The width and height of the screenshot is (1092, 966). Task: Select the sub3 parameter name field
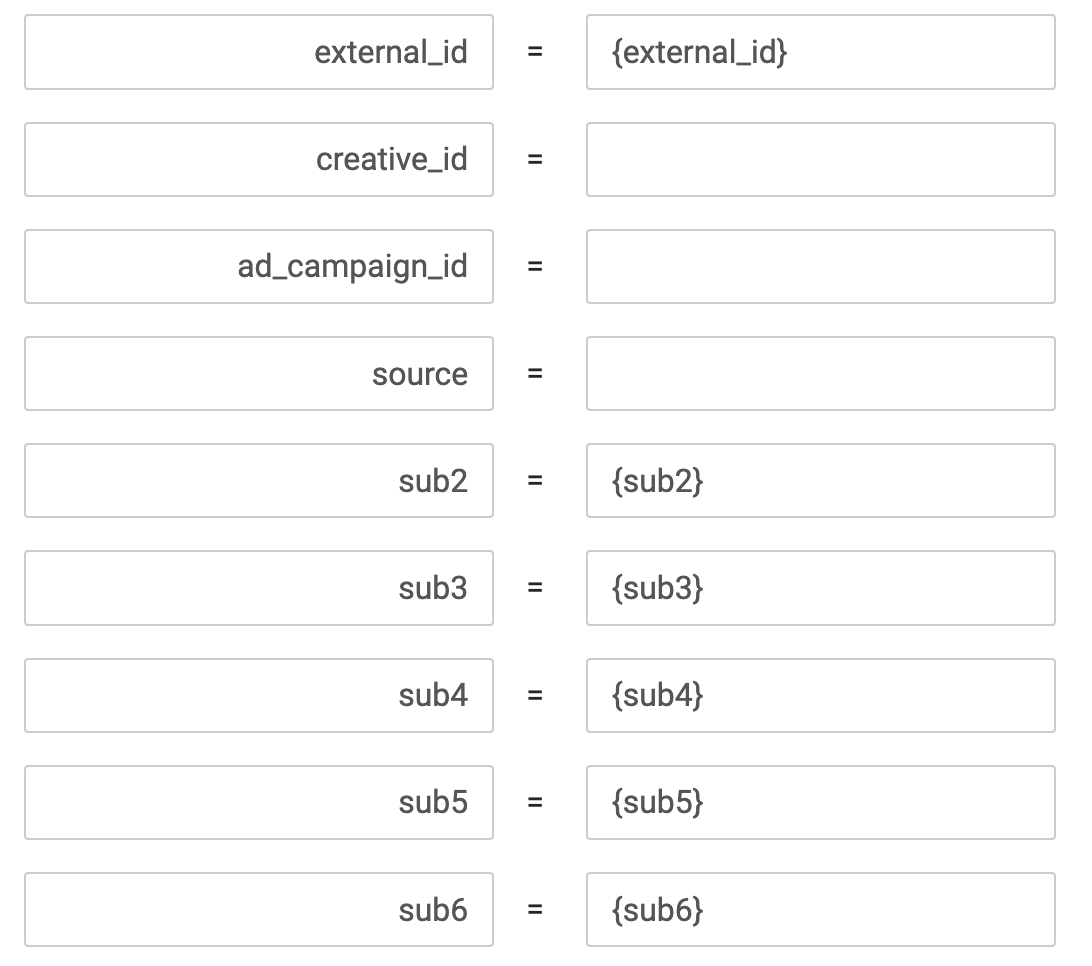point(259,588)
